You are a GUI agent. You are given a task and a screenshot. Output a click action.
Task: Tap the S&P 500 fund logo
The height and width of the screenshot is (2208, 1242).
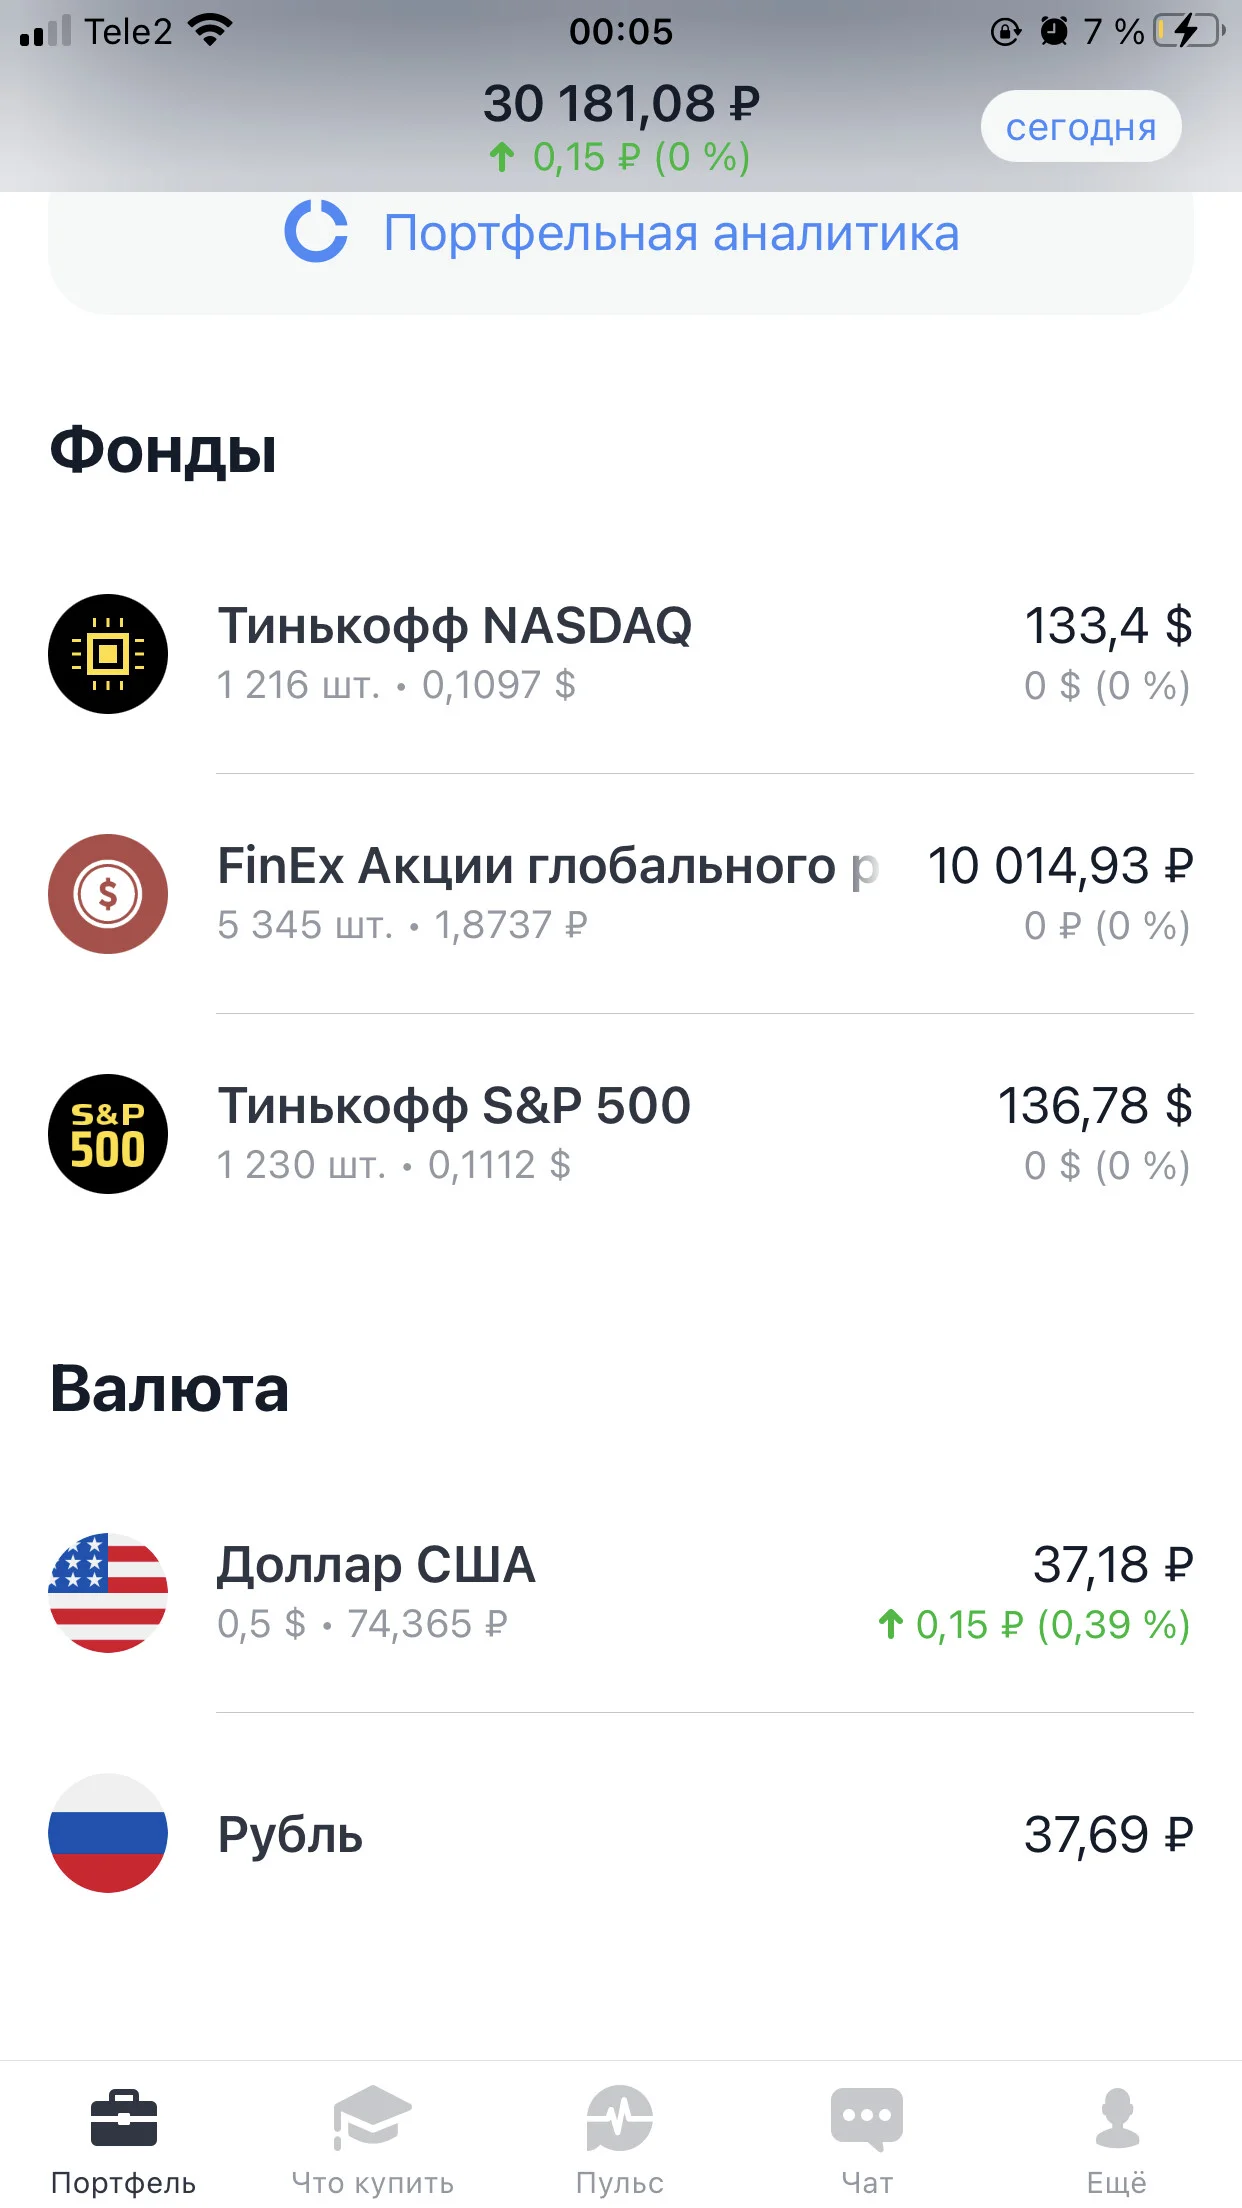108,1134
